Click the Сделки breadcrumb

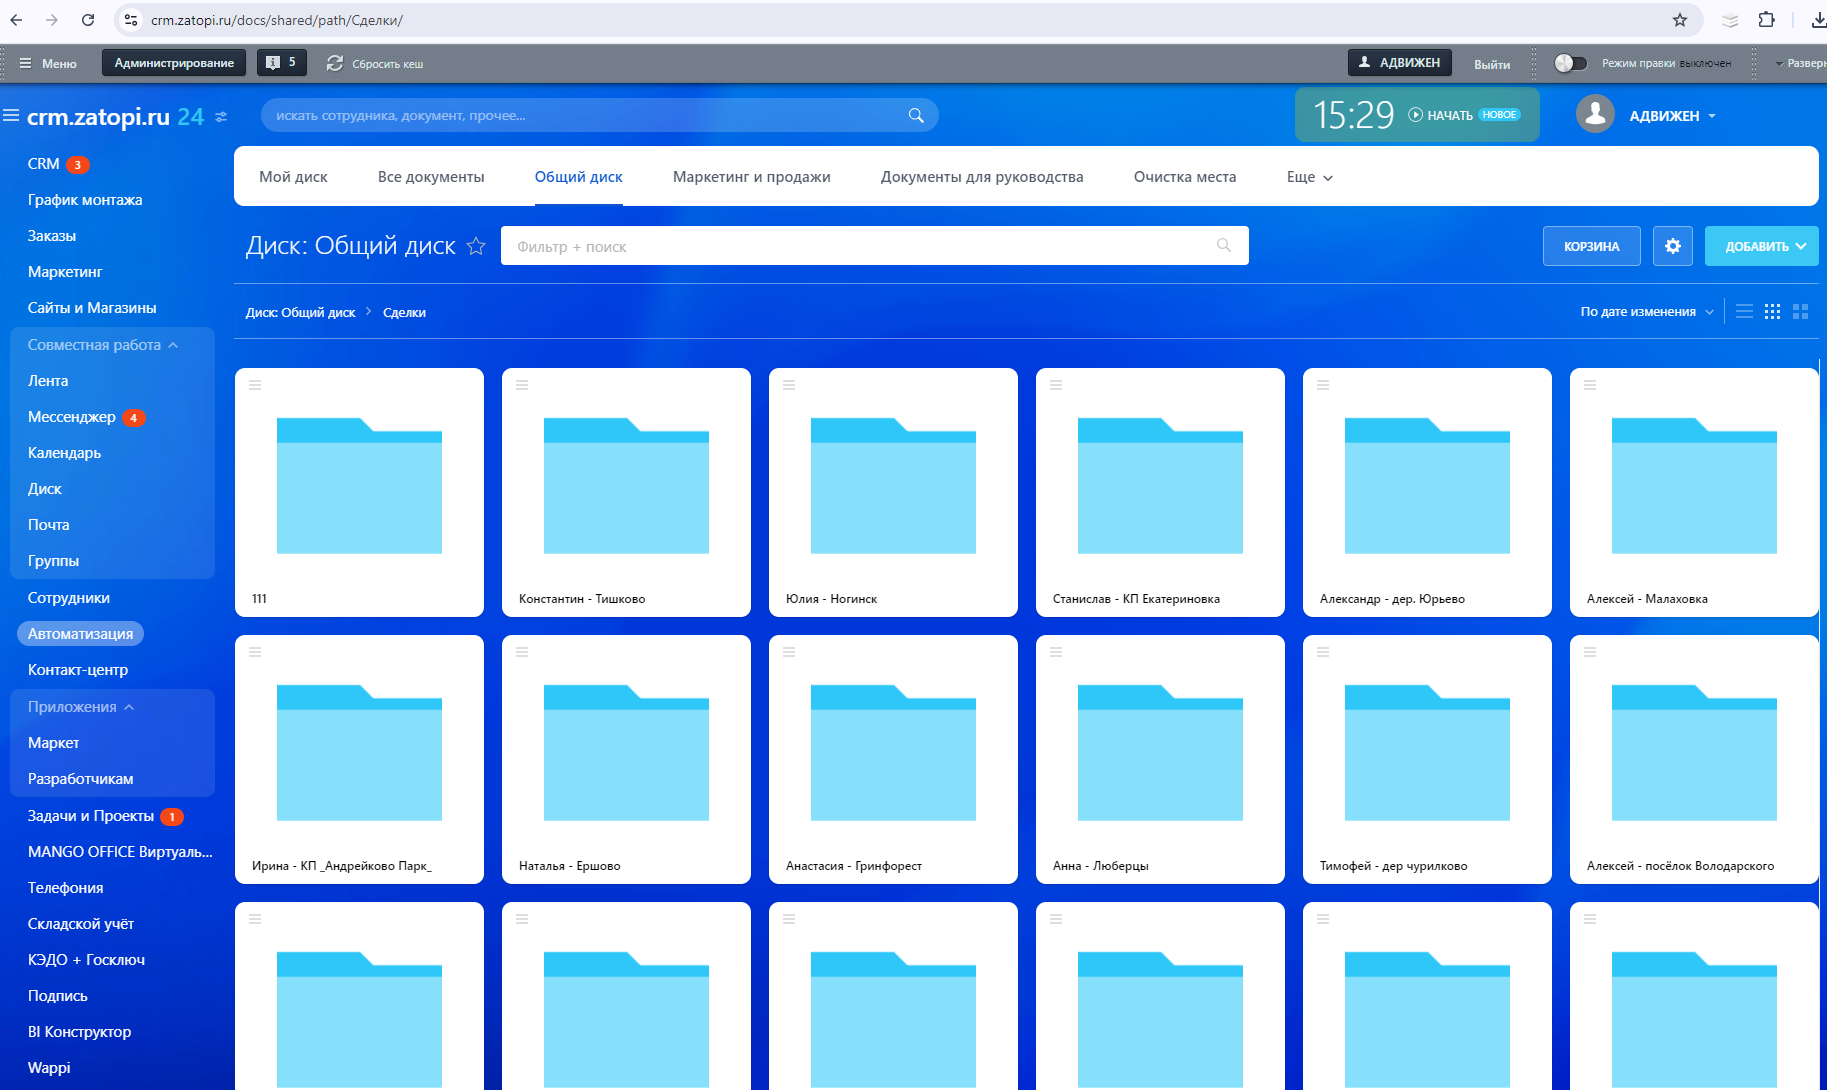pyautogui.click(x=404, y=312)
